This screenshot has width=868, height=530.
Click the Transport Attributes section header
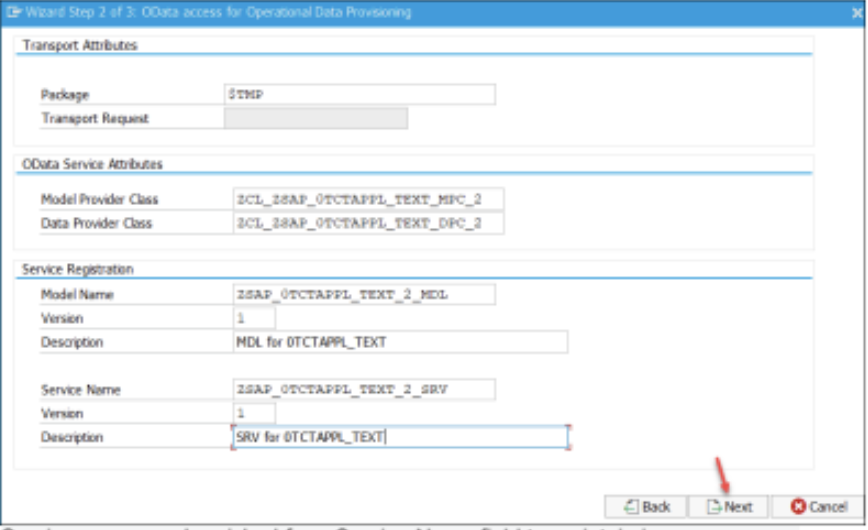click(80, 45)
